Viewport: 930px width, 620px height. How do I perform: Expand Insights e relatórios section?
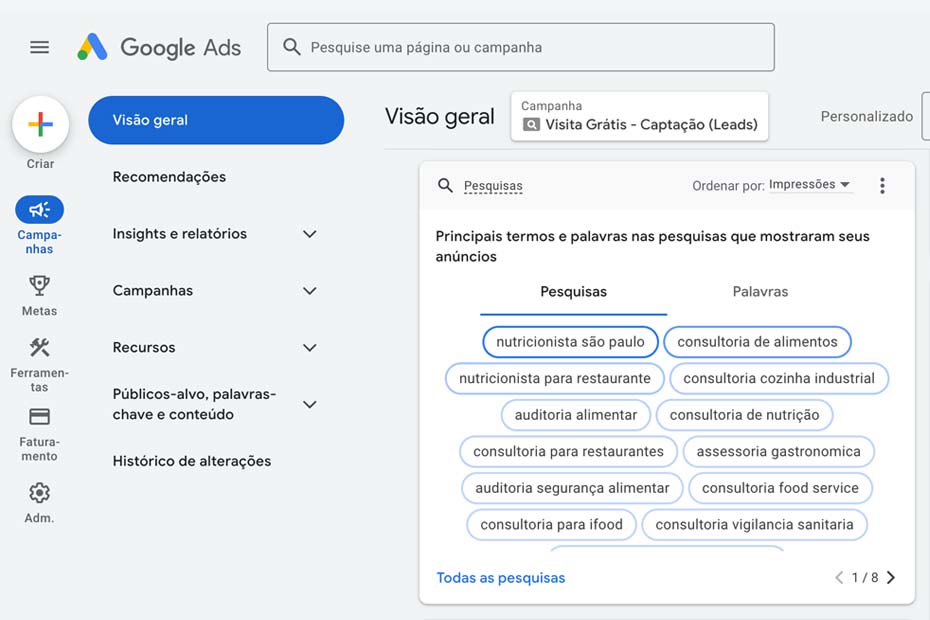click(310, 234)
